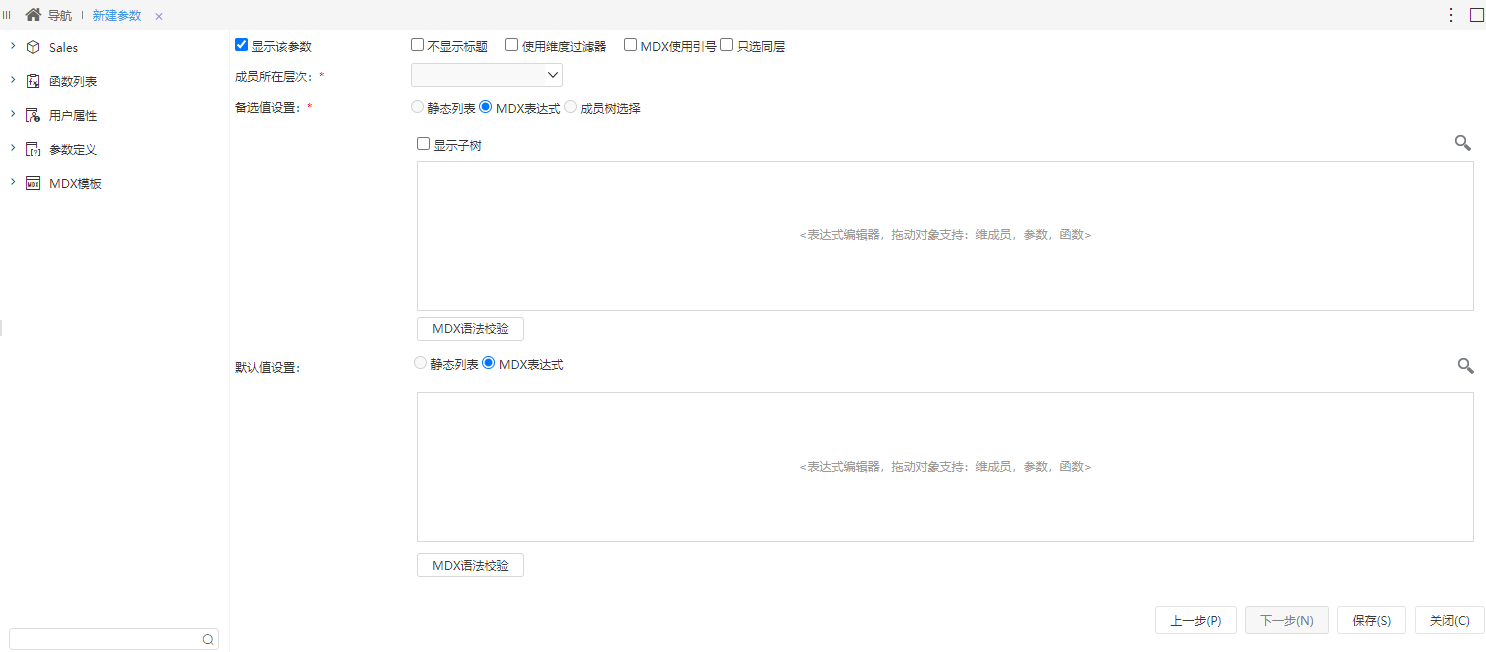Select the MDX模板 tree item label
Screen dimensions: 1486x652
point(75,183)
